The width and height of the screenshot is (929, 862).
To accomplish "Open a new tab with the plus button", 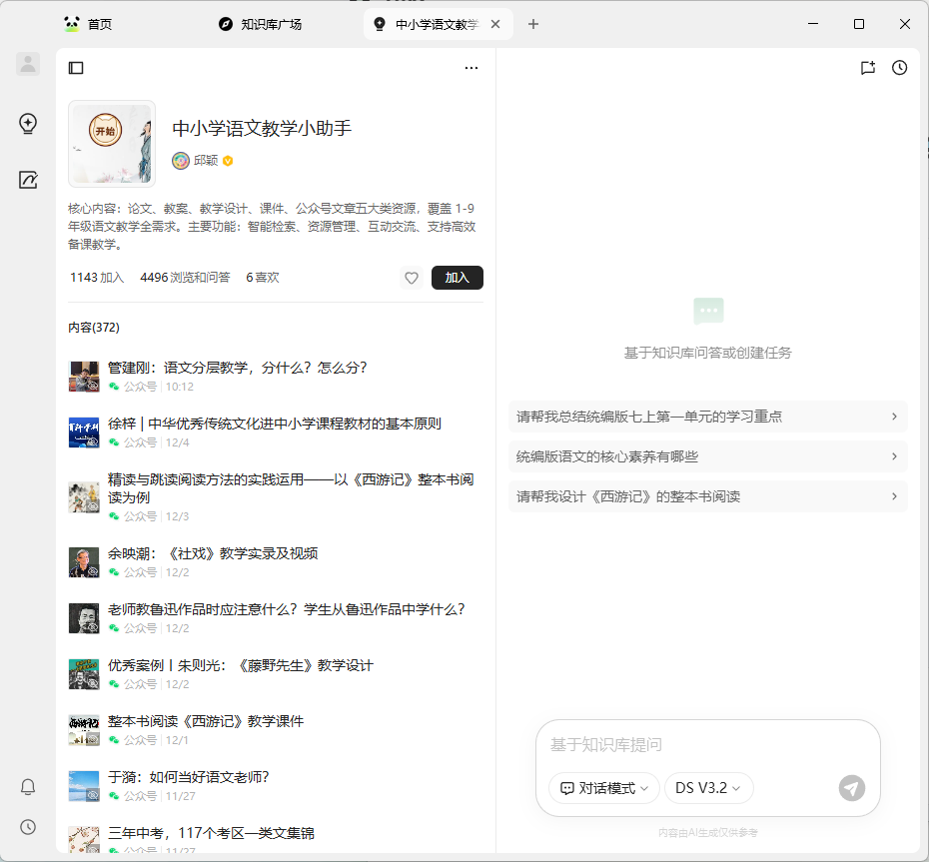I will coord(533,24).
